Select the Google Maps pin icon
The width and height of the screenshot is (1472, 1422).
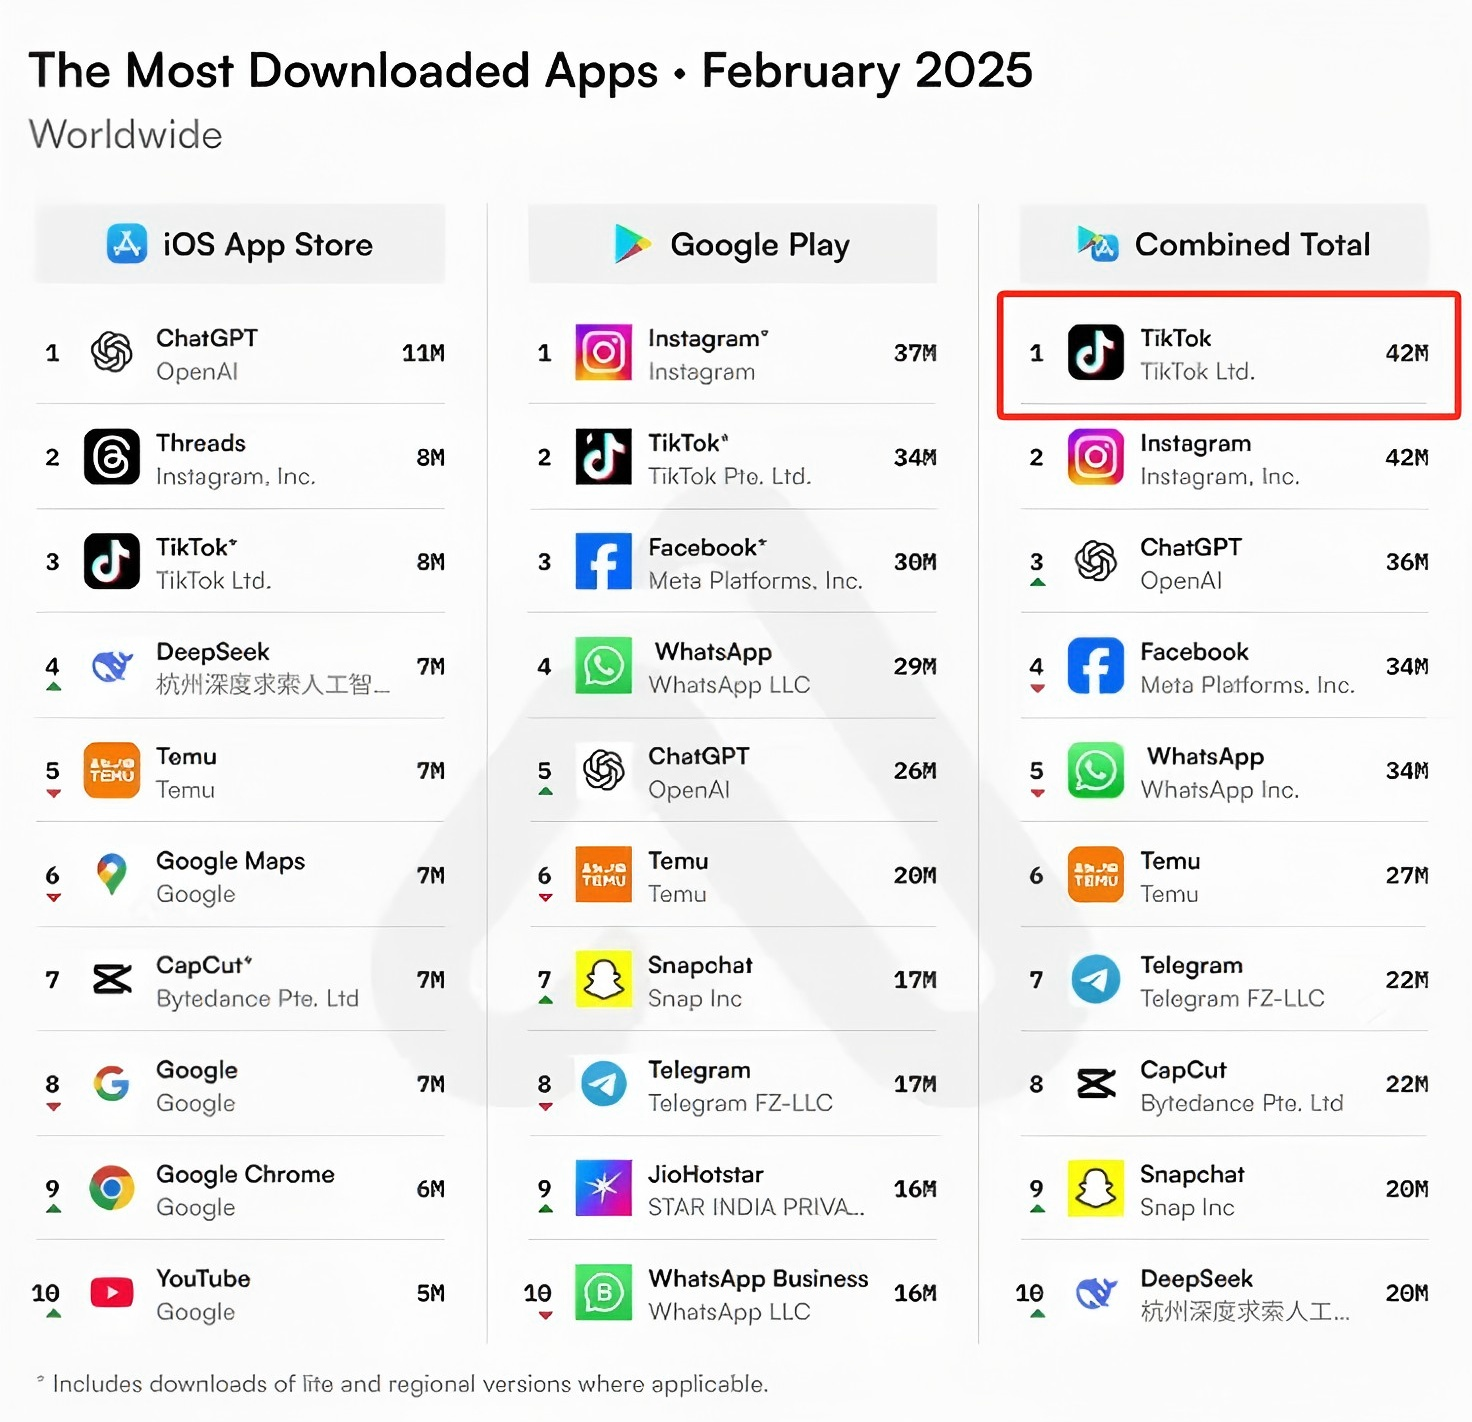[111, 875]
